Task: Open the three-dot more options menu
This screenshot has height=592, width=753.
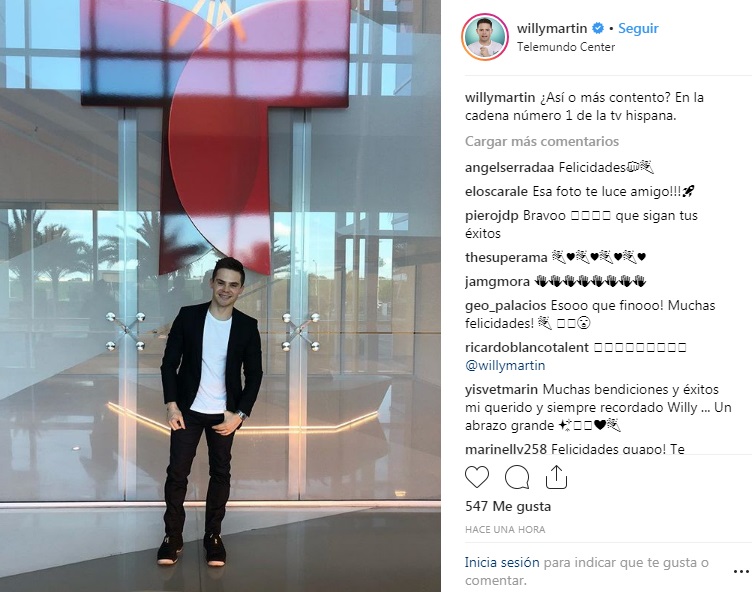Action: pos(741,571)
